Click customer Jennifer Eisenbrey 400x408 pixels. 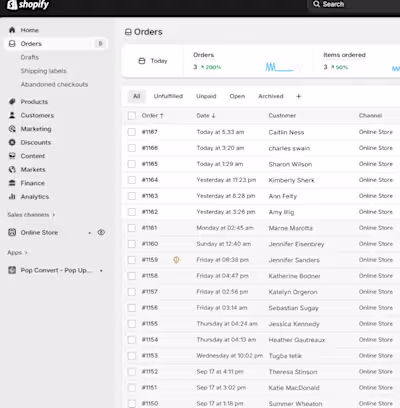pos(296,244)
